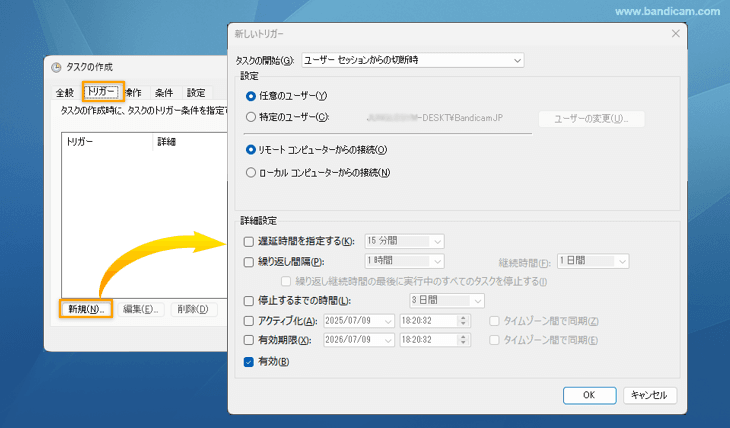Viewport: 730px width, 428px height.
Task: Select リモート コンピューターからの接続 option
Action: 251,150
